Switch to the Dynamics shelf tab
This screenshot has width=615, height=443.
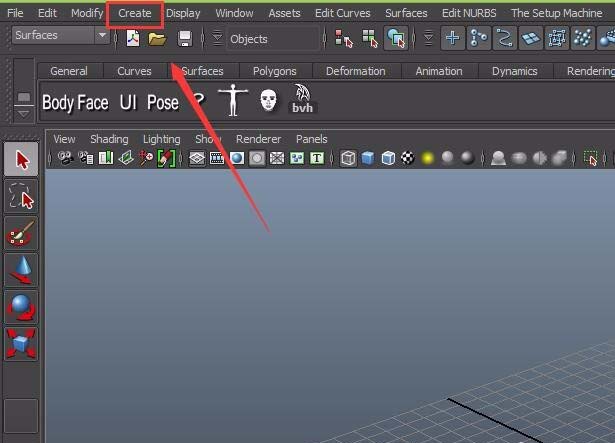515,71
